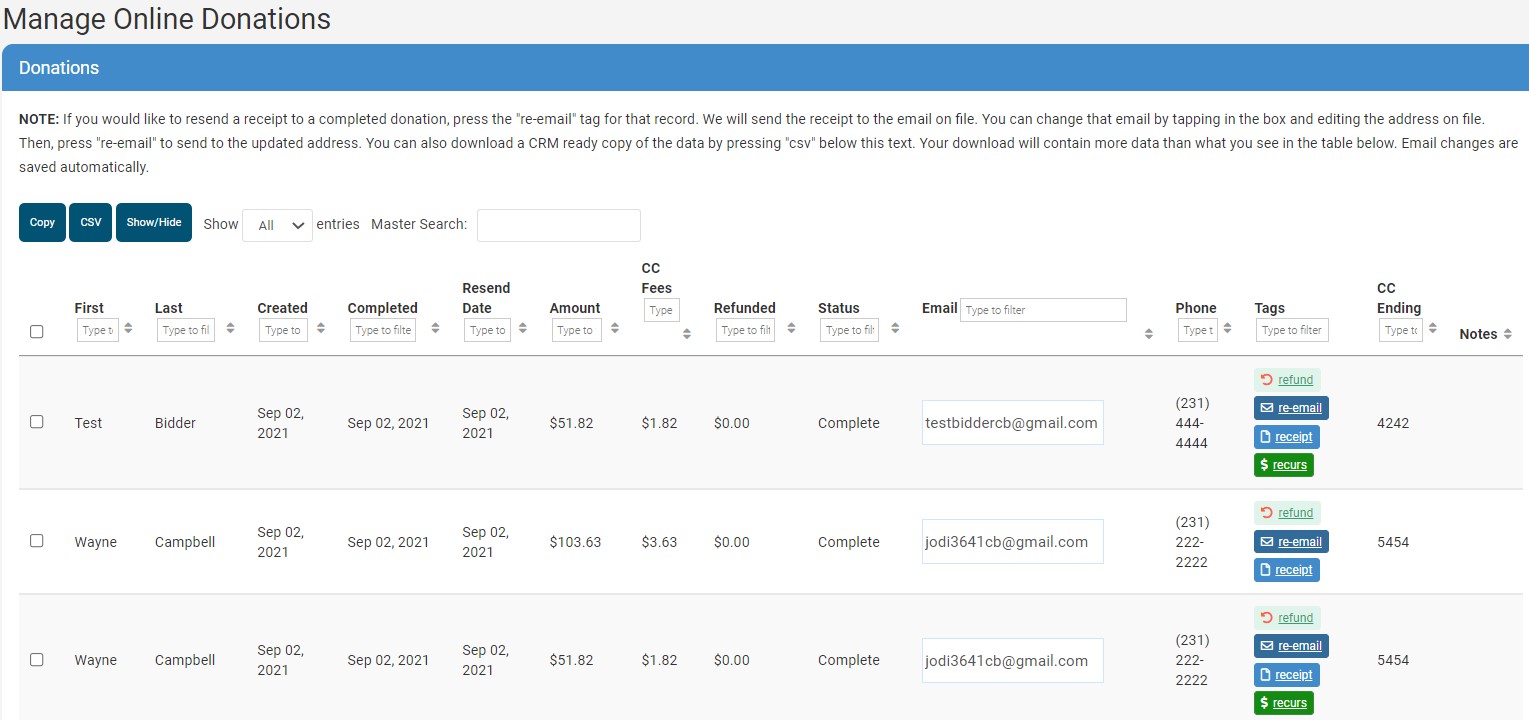
Task: Click recurs tag on last Wayne Campbell row
Action: (1283, 703)
